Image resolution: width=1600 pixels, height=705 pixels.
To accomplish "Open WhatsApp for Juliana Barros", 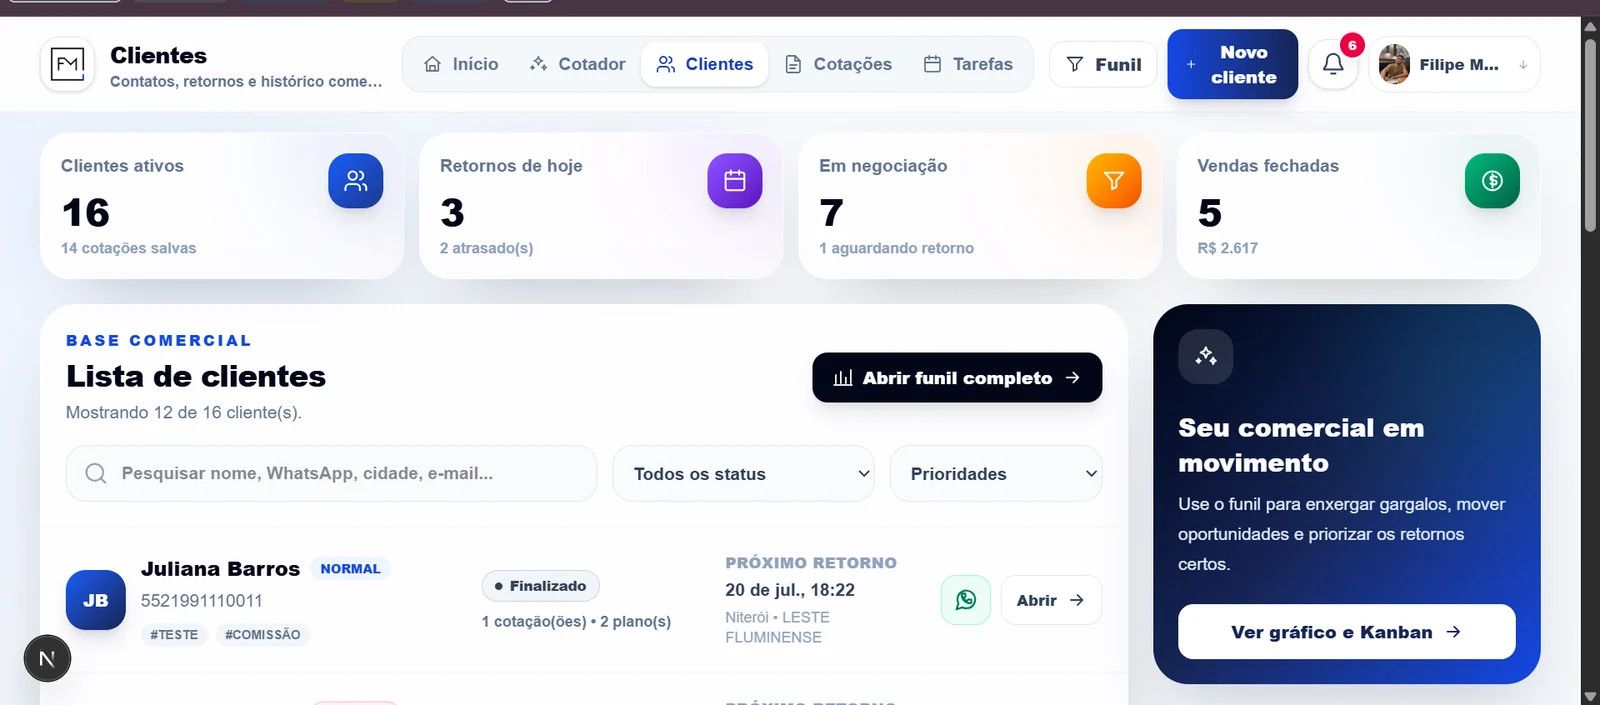I will click(x=966, y=600).
